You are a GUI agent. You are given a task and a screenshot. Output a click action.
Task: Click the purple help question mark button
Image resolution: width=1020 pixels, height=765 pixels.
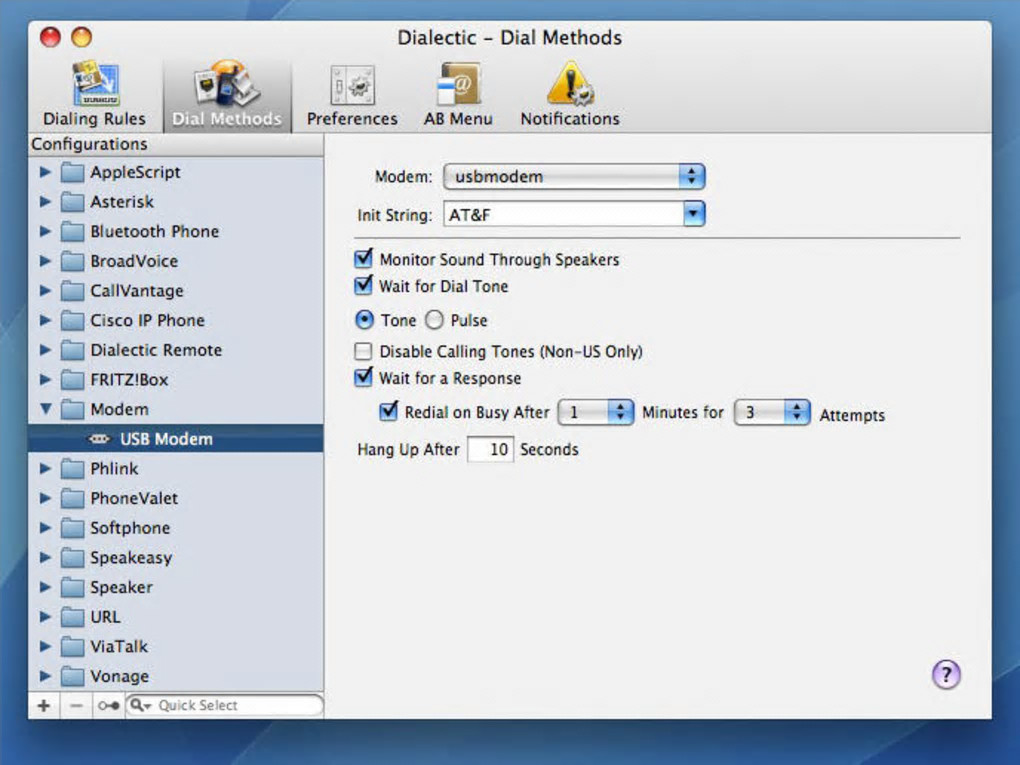946,674
